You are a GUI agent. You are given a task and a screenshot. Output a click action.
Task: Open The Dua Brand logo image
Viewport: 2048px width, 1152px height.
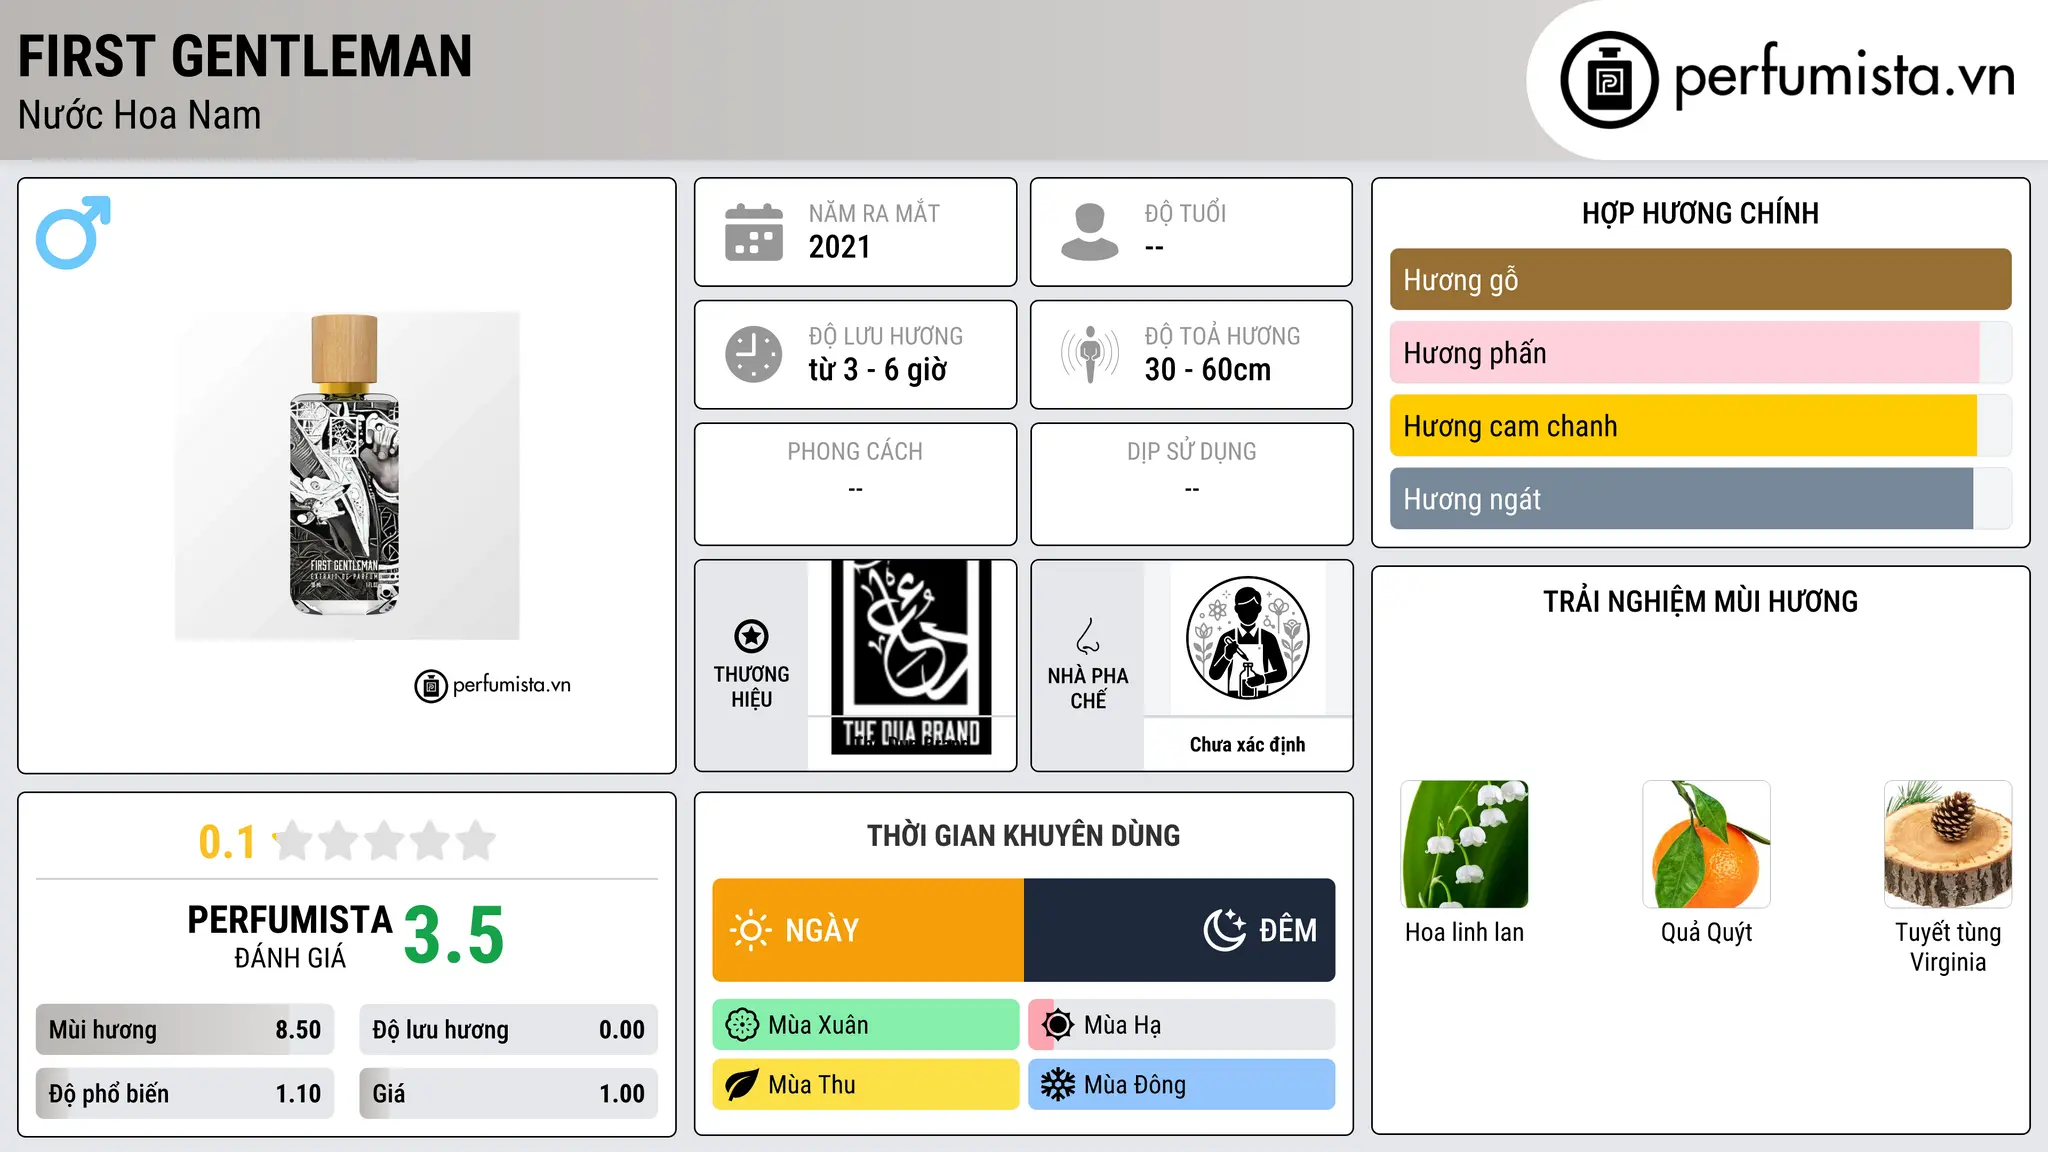coord(911,657)
